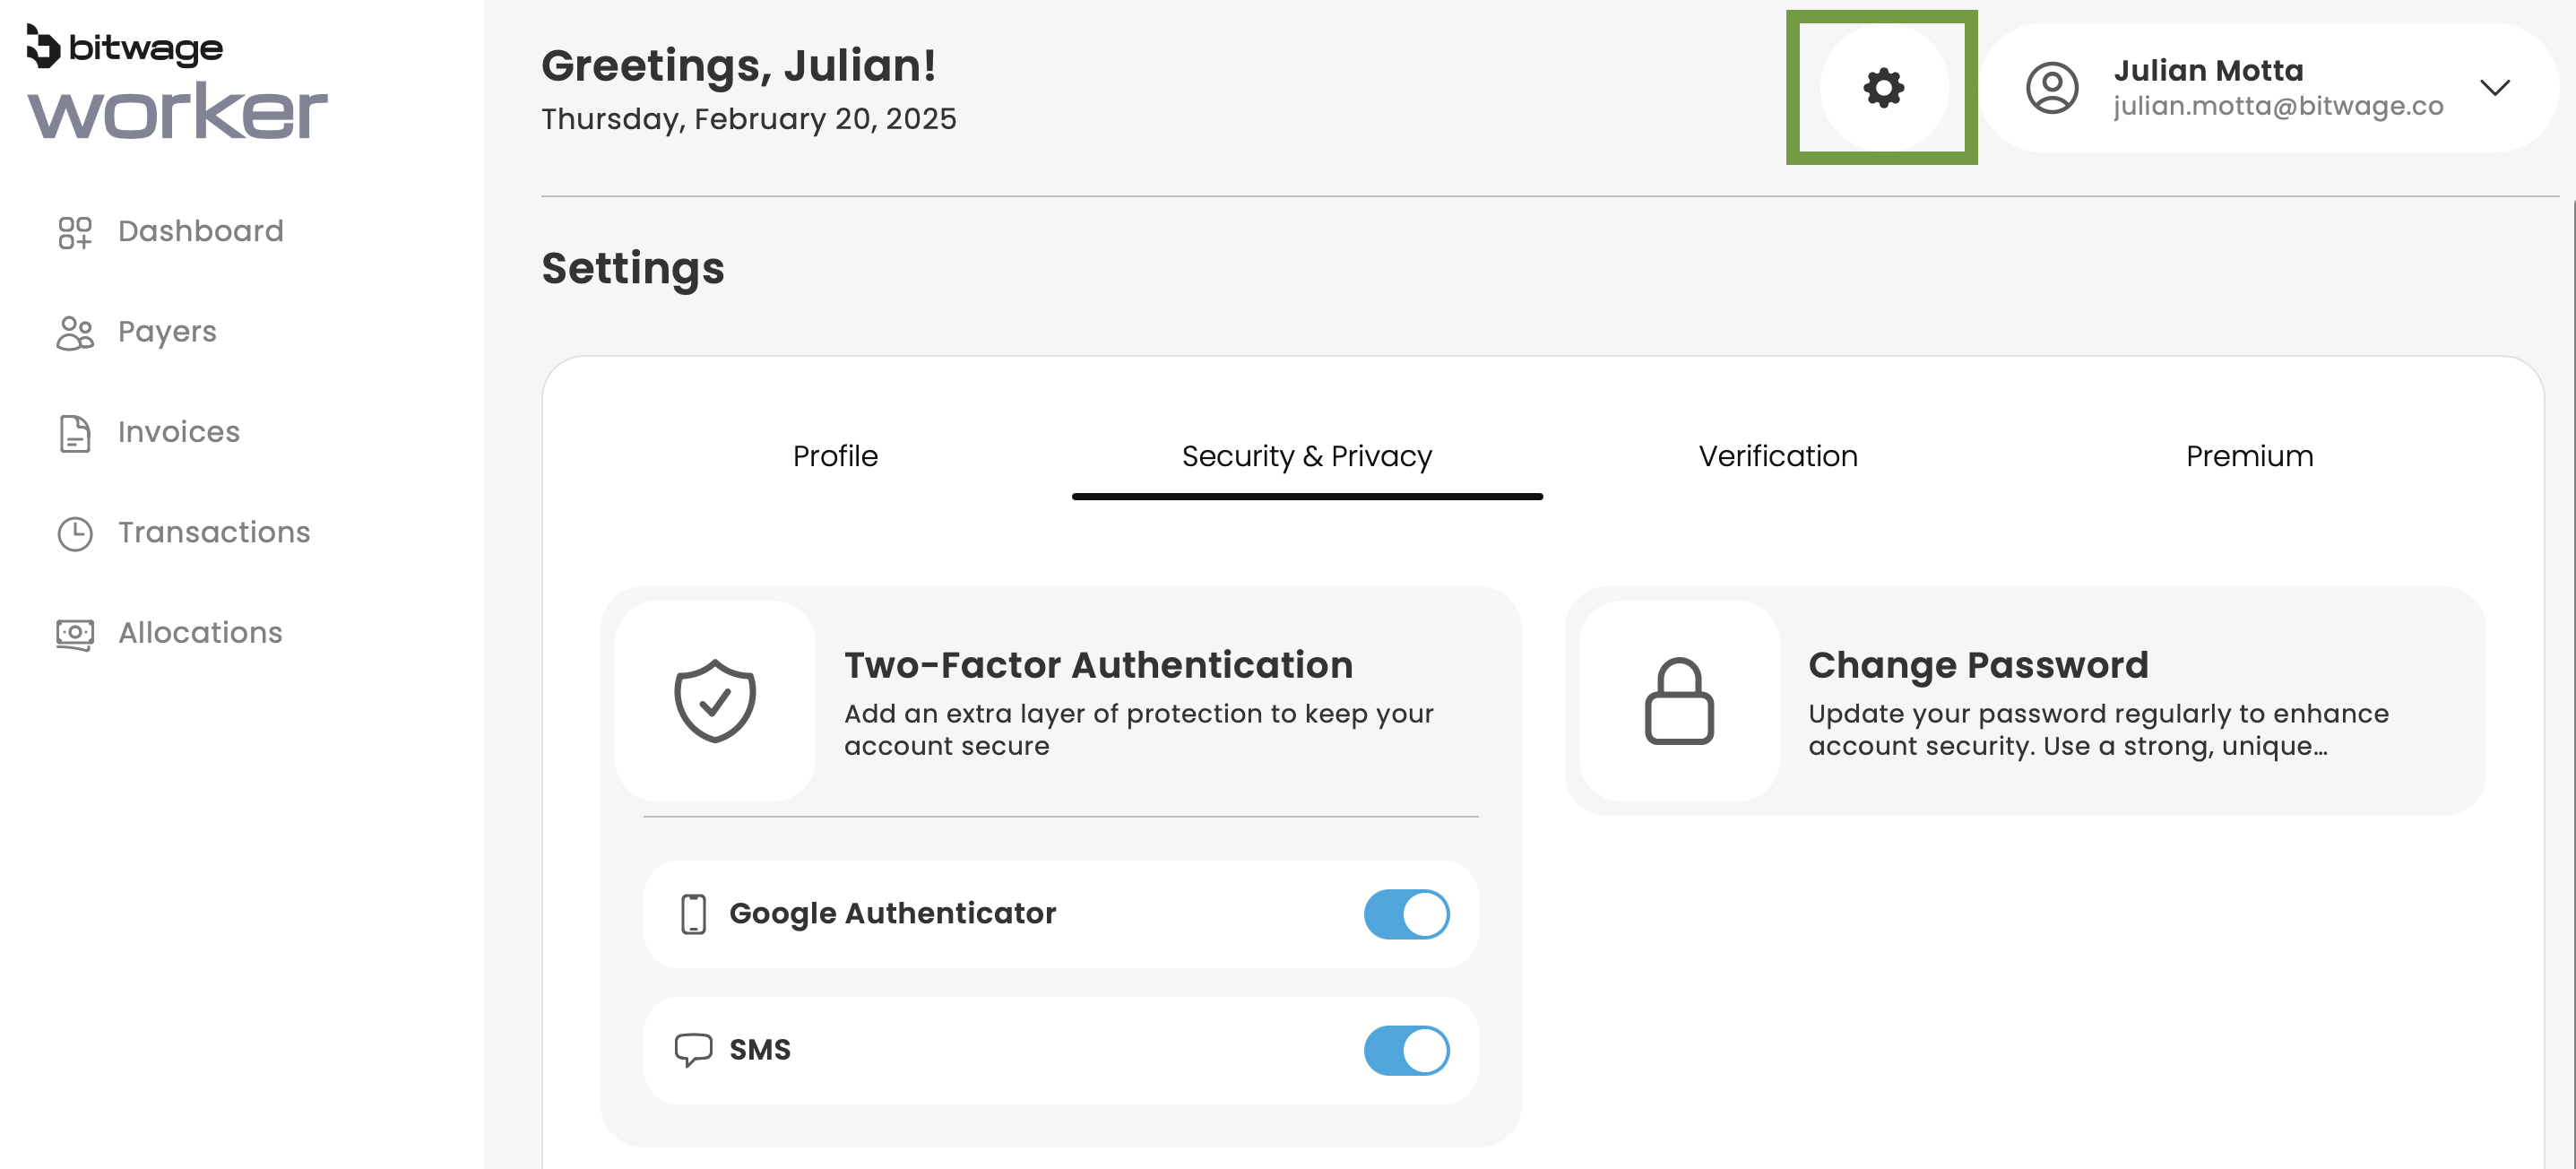Expand the account dropdown chevron
Image resolution: width=2576 pixels, height=1169 pixels.
click(2494, 88)
